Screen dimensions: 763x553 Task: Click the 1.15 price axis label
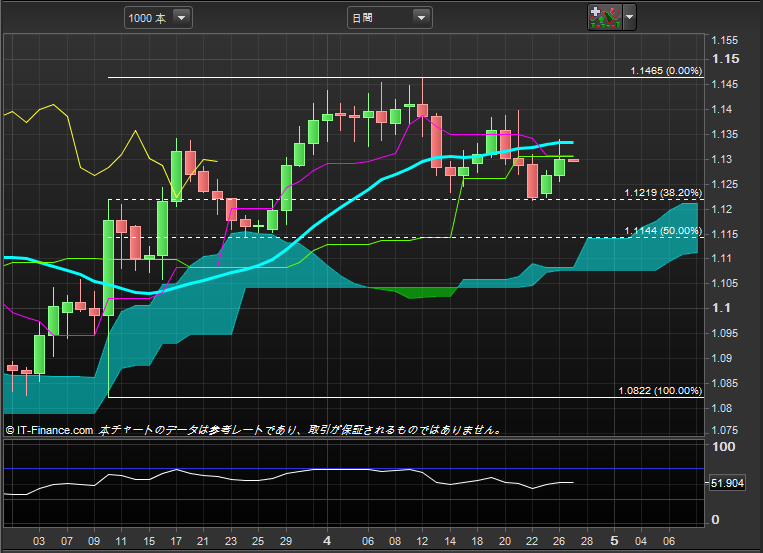(725, 59)
